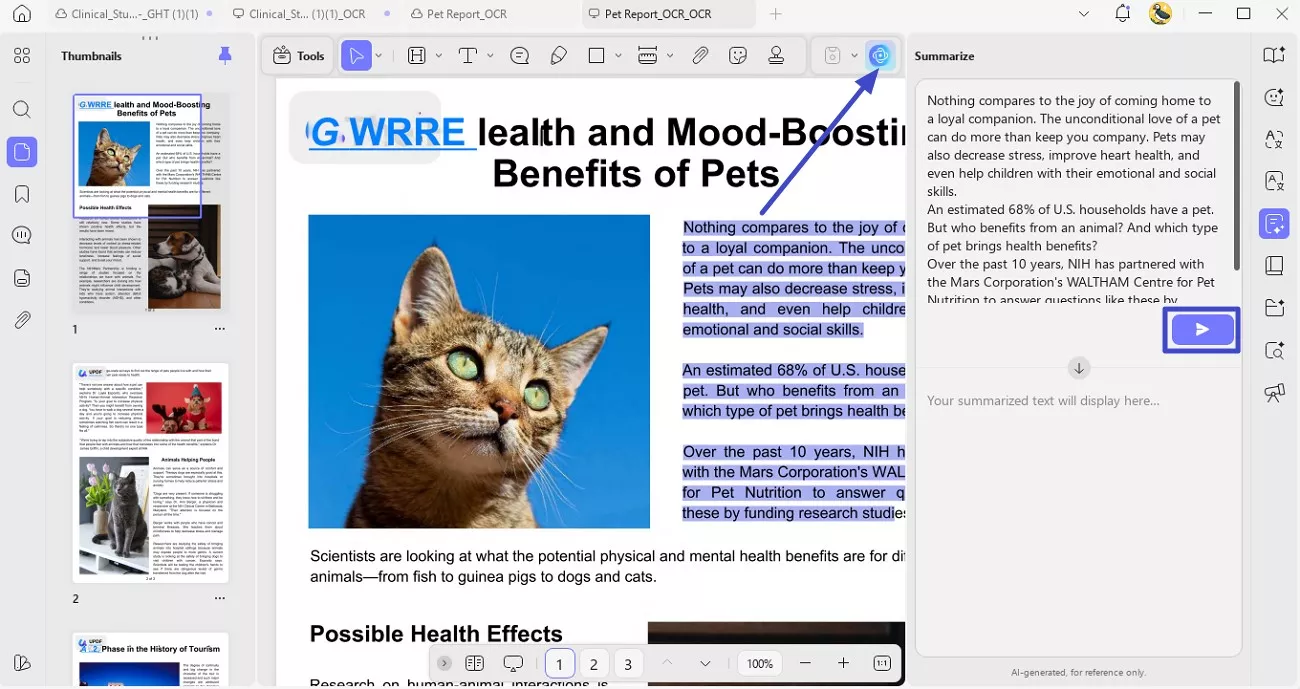Open the four-squares grid icon in left sidebar
This screenshot has width=1300, height=689.
coord(22,56)
